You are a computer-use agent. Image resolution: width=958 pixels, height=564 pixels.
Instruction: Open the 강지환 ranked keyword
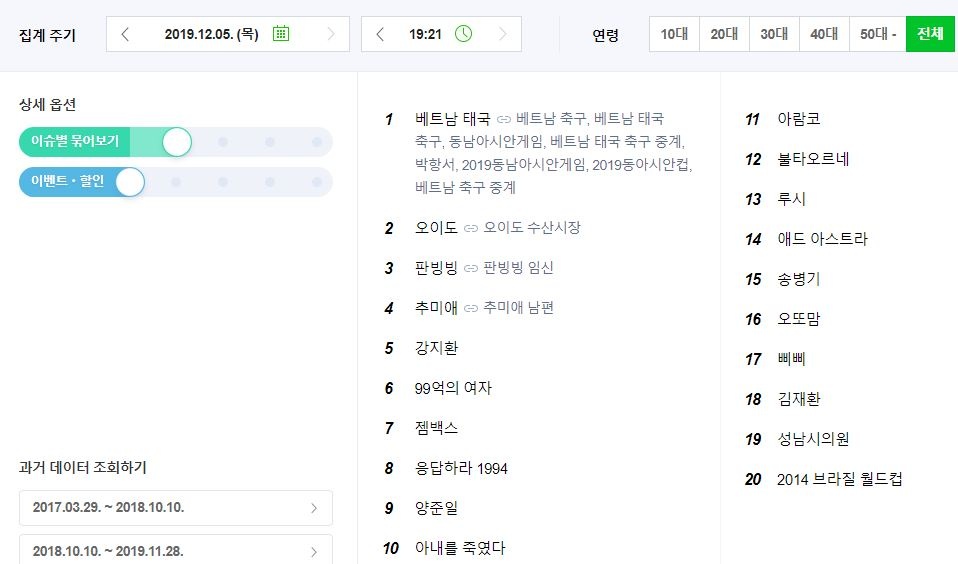[x=436, y=348]
